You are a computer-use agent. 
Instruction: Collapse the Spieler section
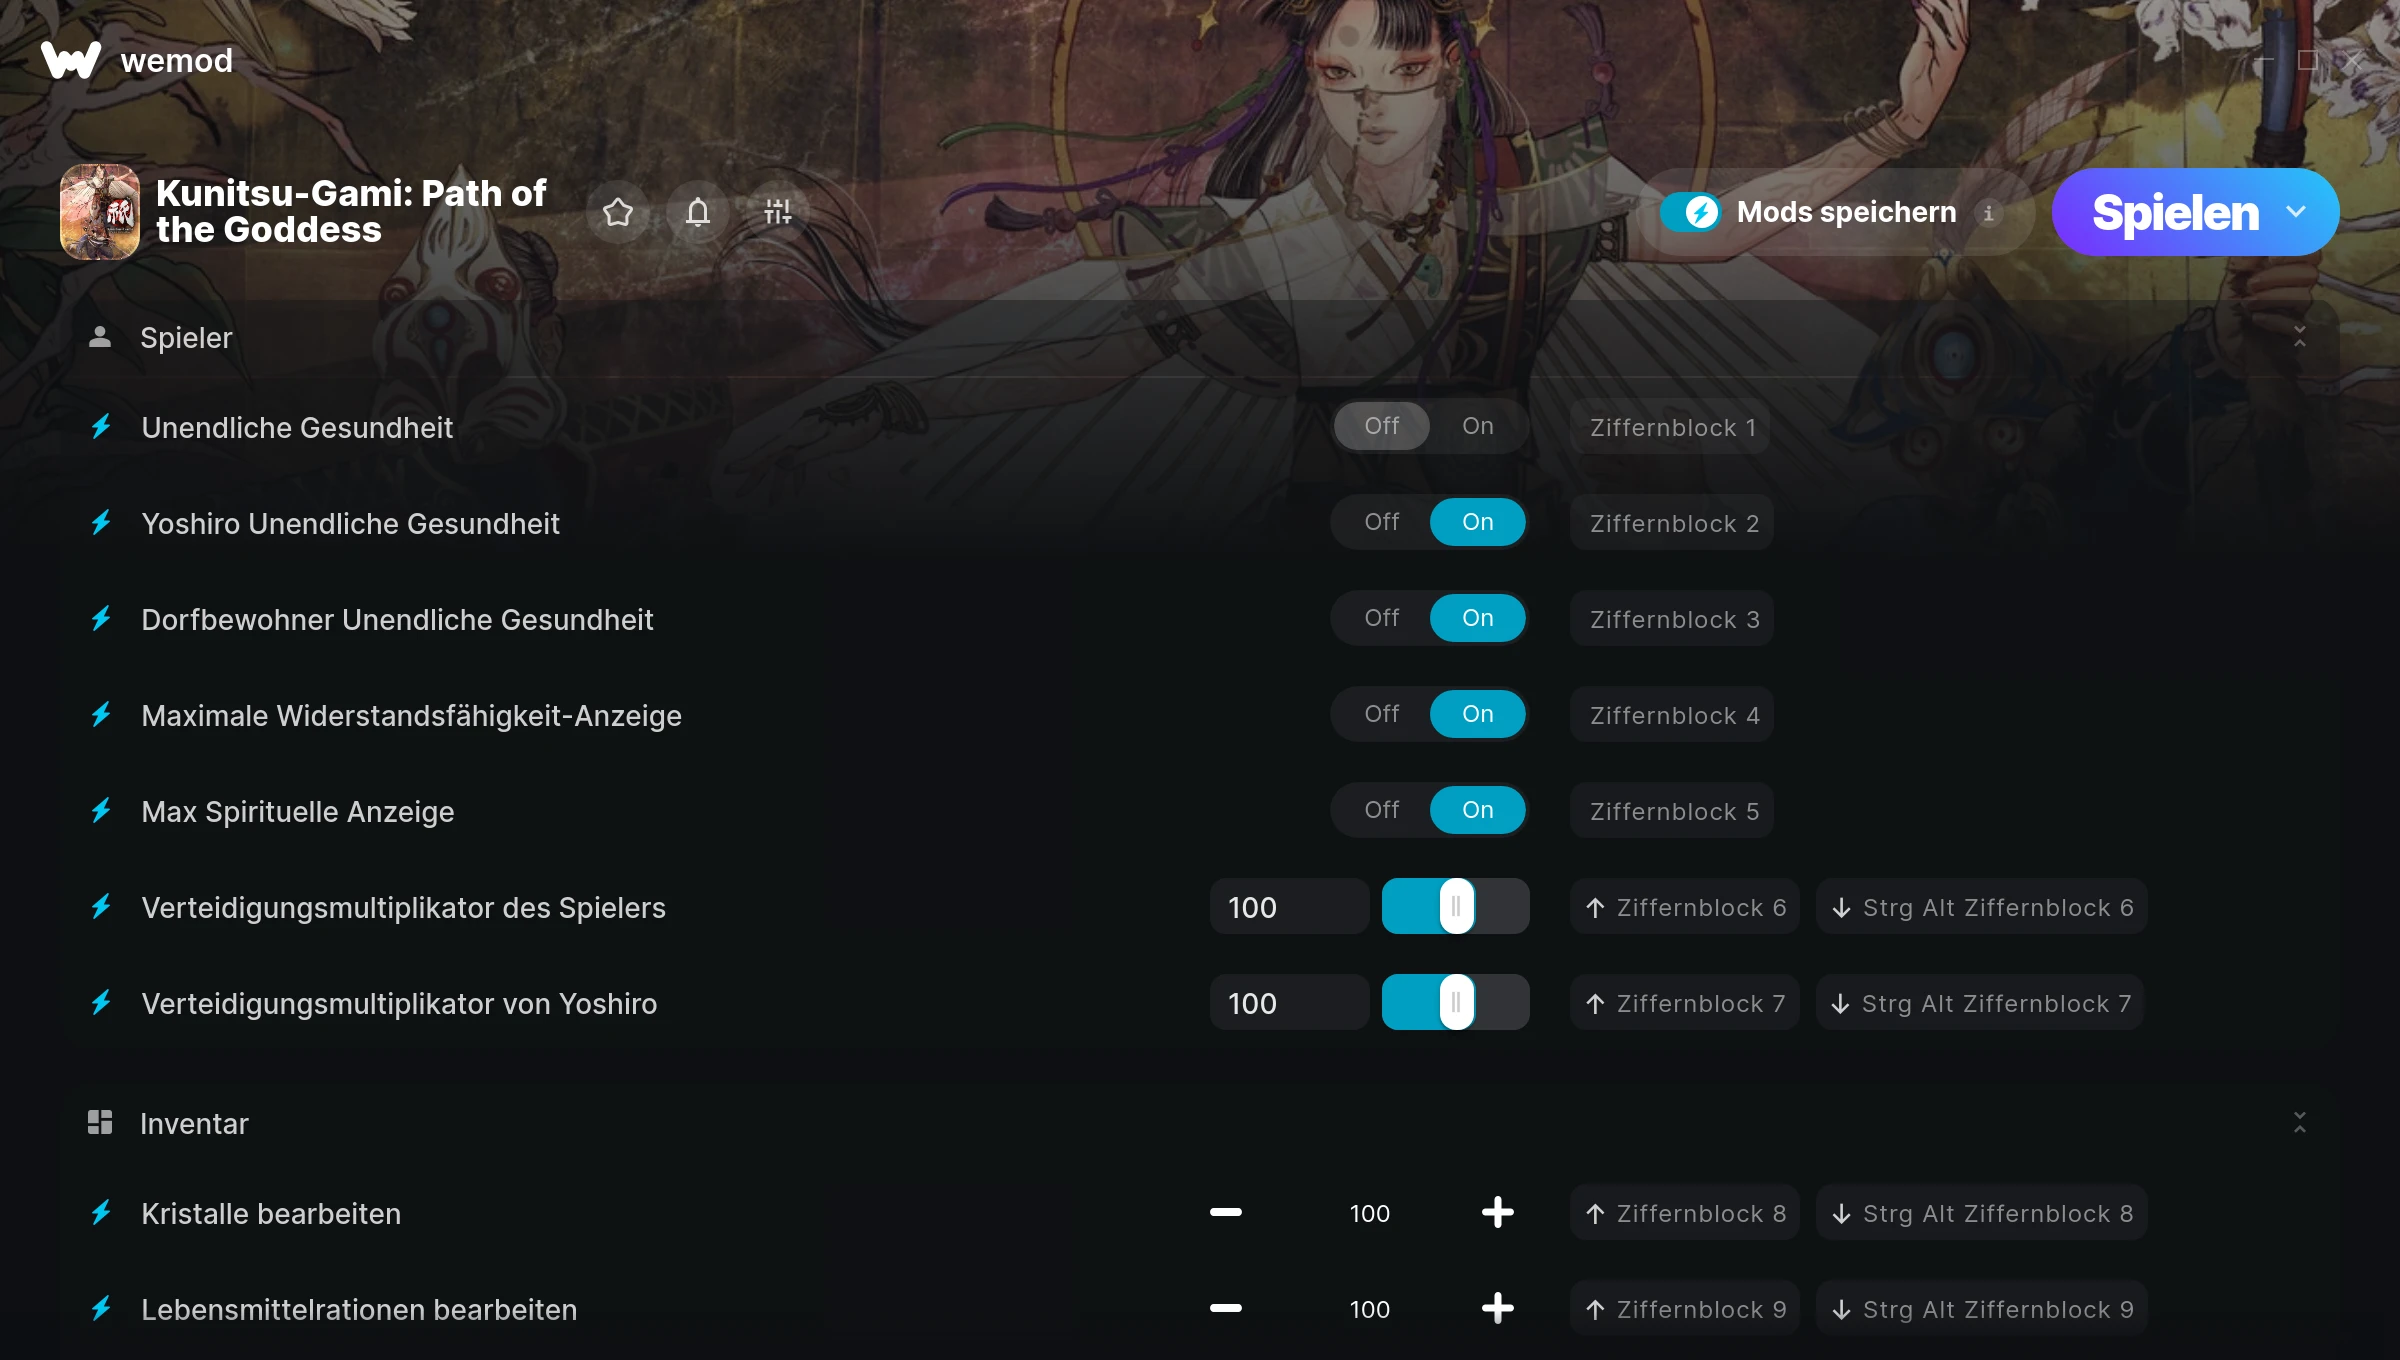tap(2300, 337)
